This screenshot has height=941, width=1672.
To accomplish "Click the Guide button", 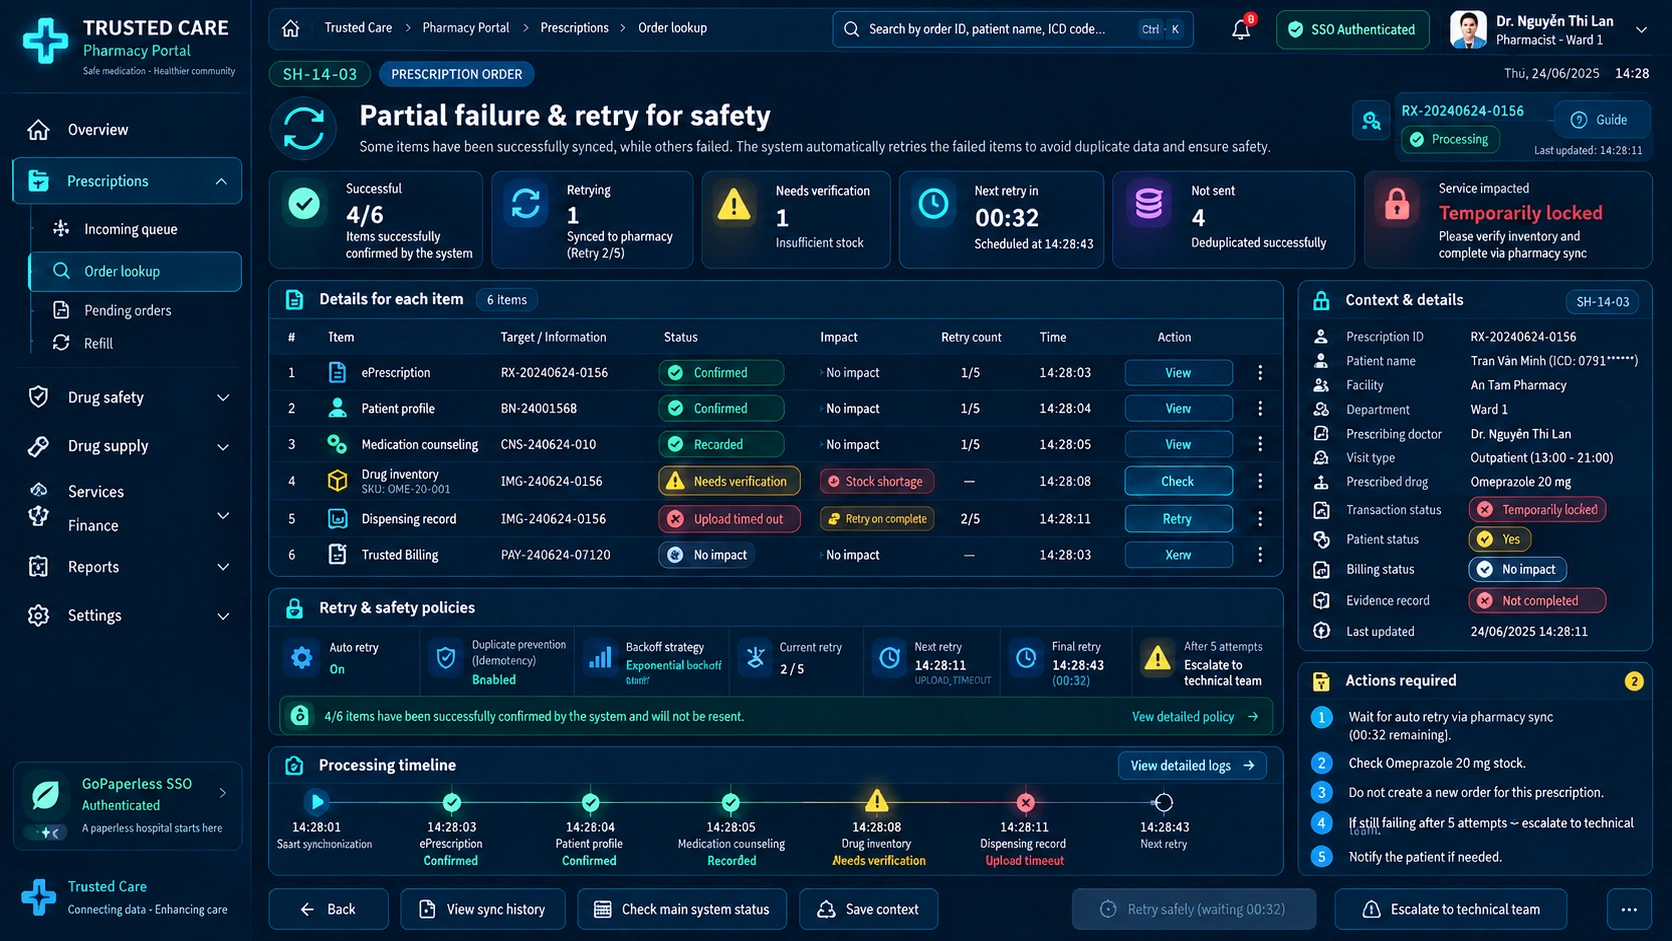I will click(1600, 120).
